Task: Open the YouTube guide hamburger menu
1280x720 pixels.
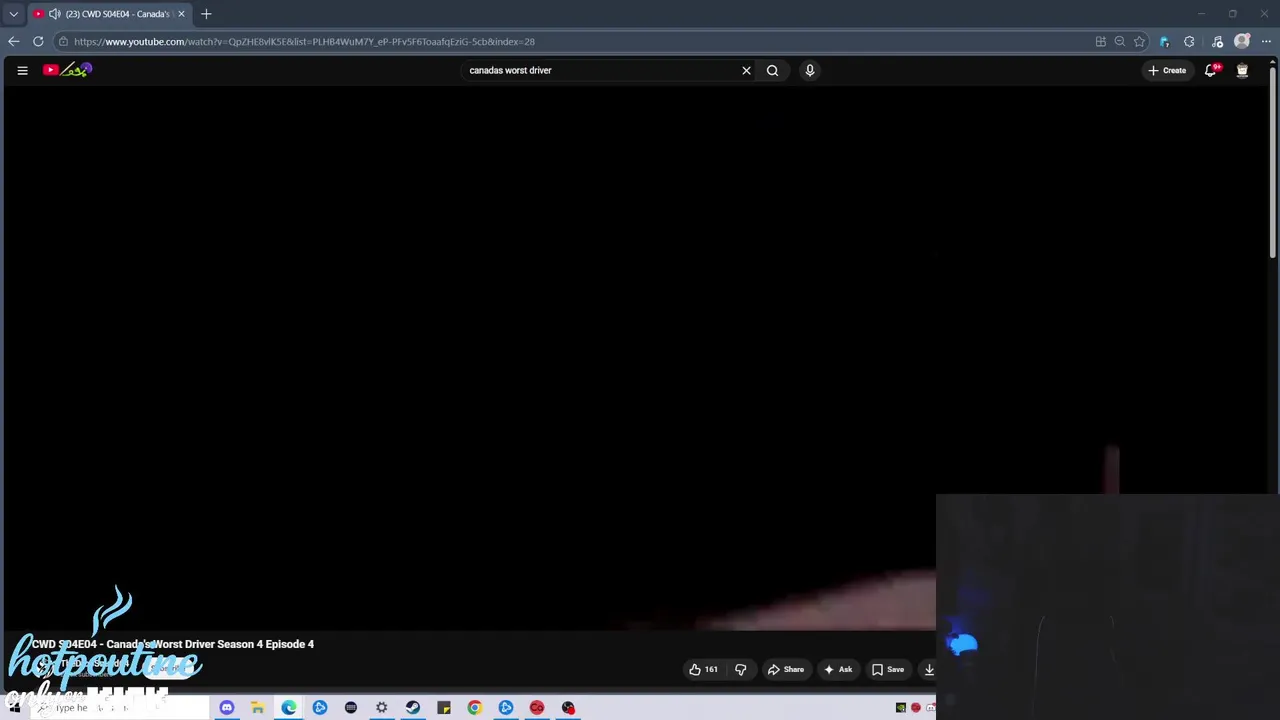Action: coord(22,70)
